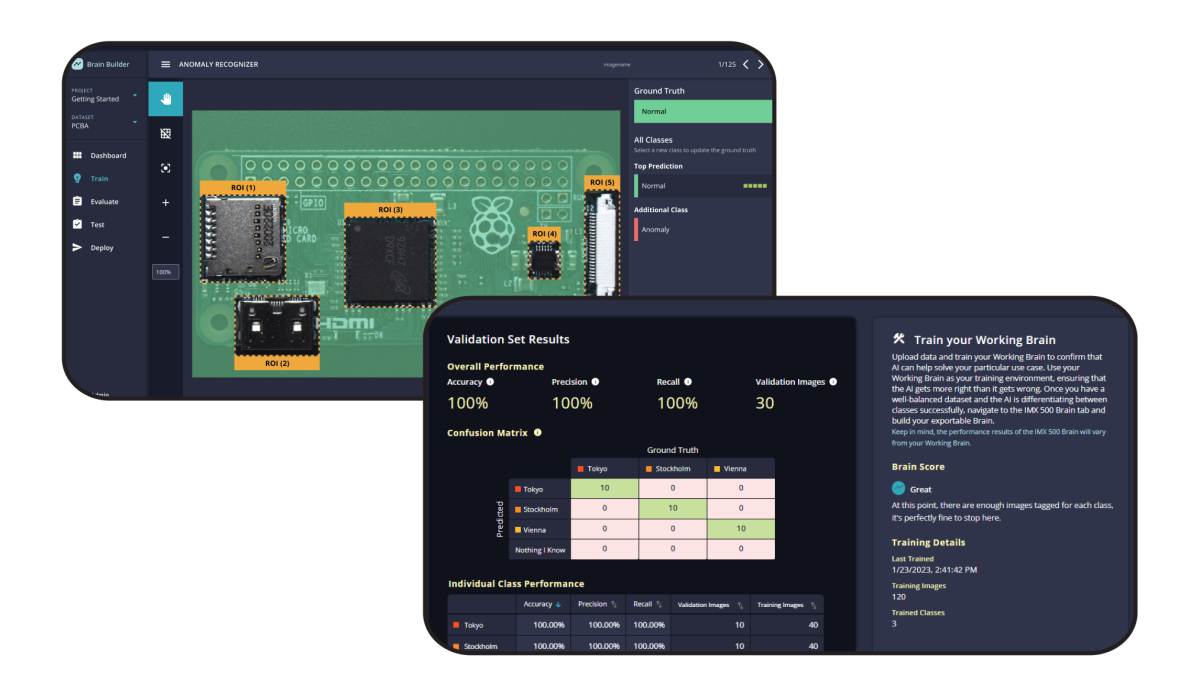Go to the next image arrow
Screen dimensions: 1200x697
(761, 64)
